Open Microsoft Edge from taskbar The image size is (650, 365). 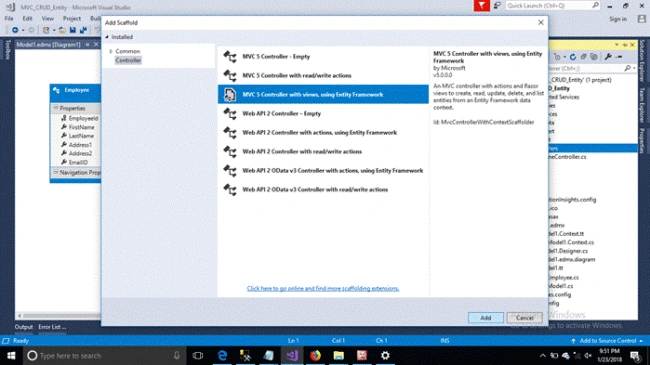(222, 355)
